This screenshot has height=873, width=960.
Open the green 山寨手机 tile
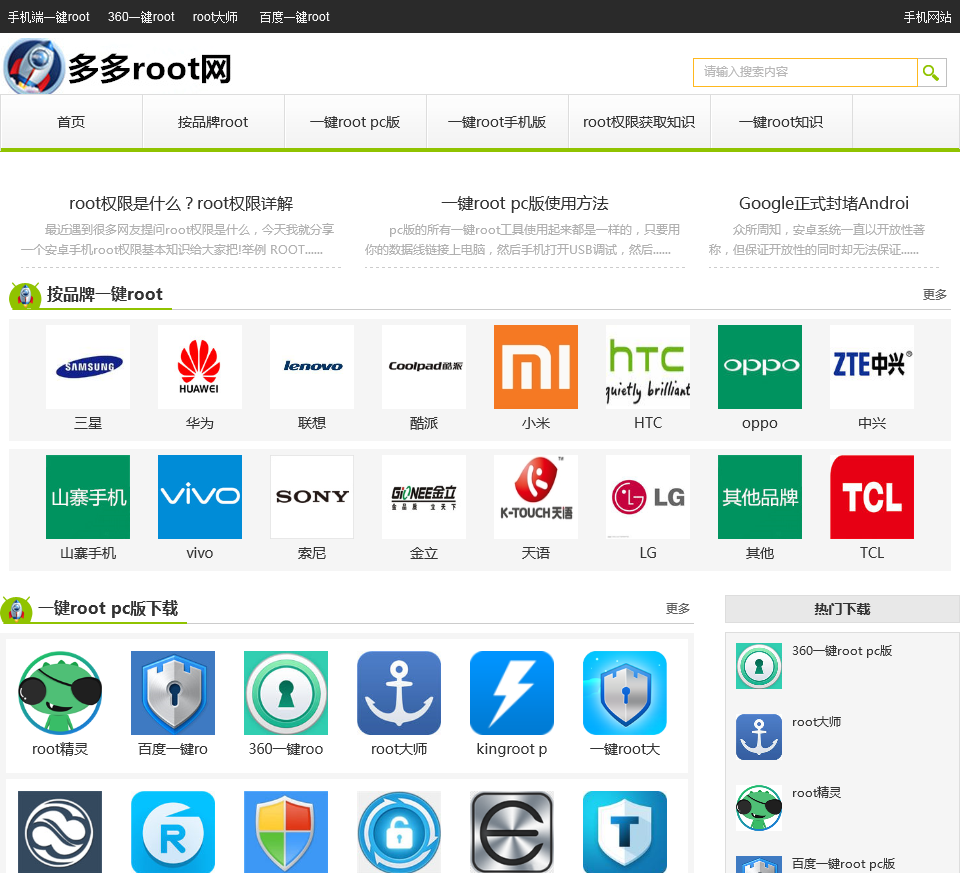(x=88, y=497)
